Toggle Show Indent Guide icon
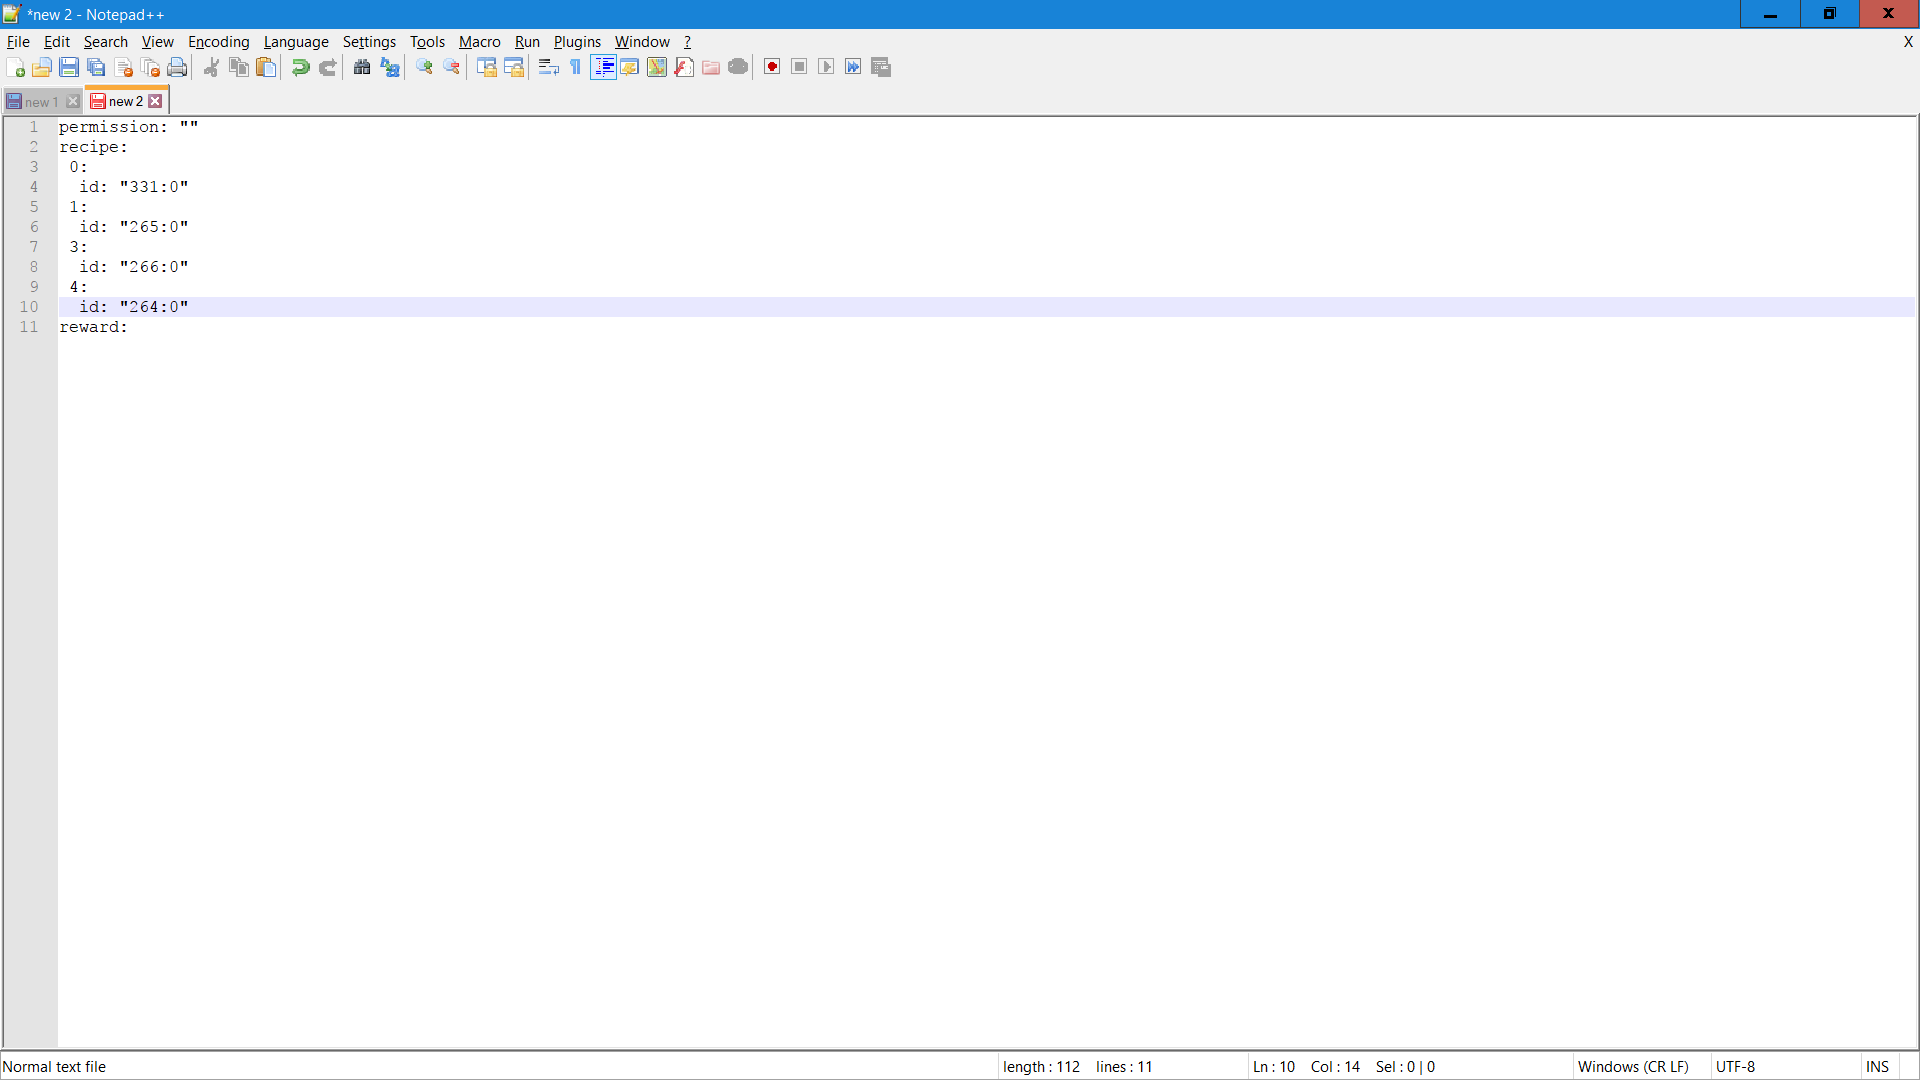This screenshot has width=1920, height=1080. click(x=603, y=67)
